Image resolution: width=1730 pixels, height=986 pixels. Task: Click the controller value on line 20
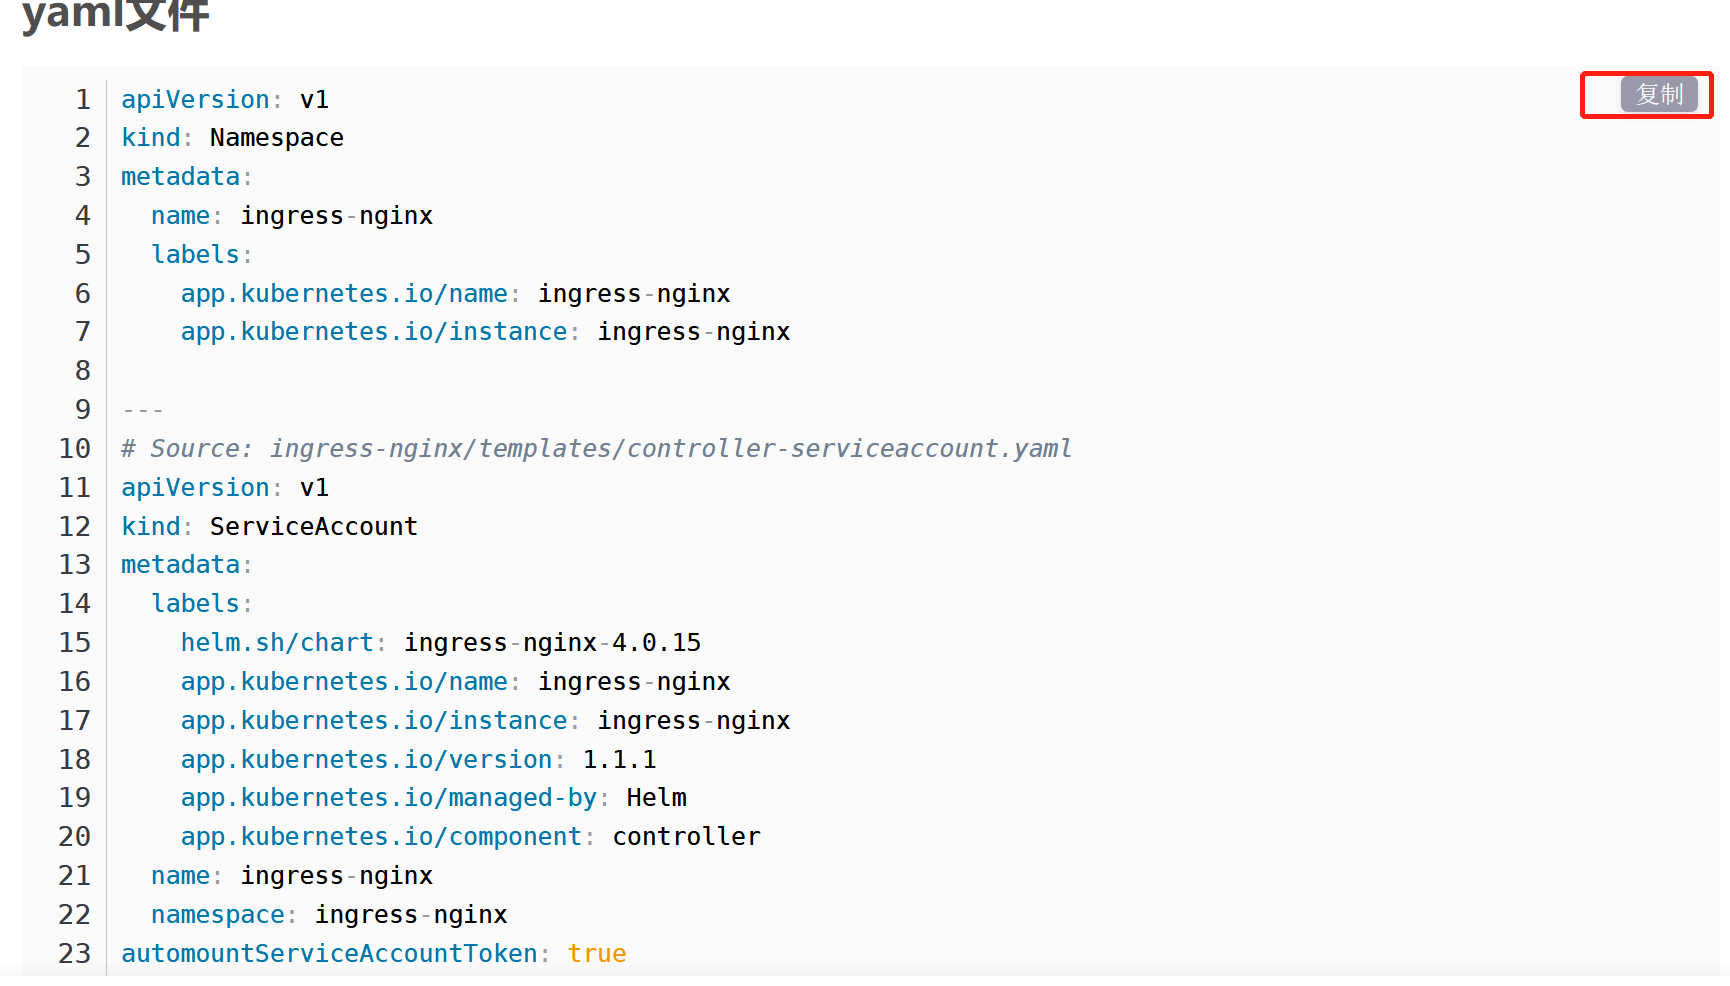[686, 837]
